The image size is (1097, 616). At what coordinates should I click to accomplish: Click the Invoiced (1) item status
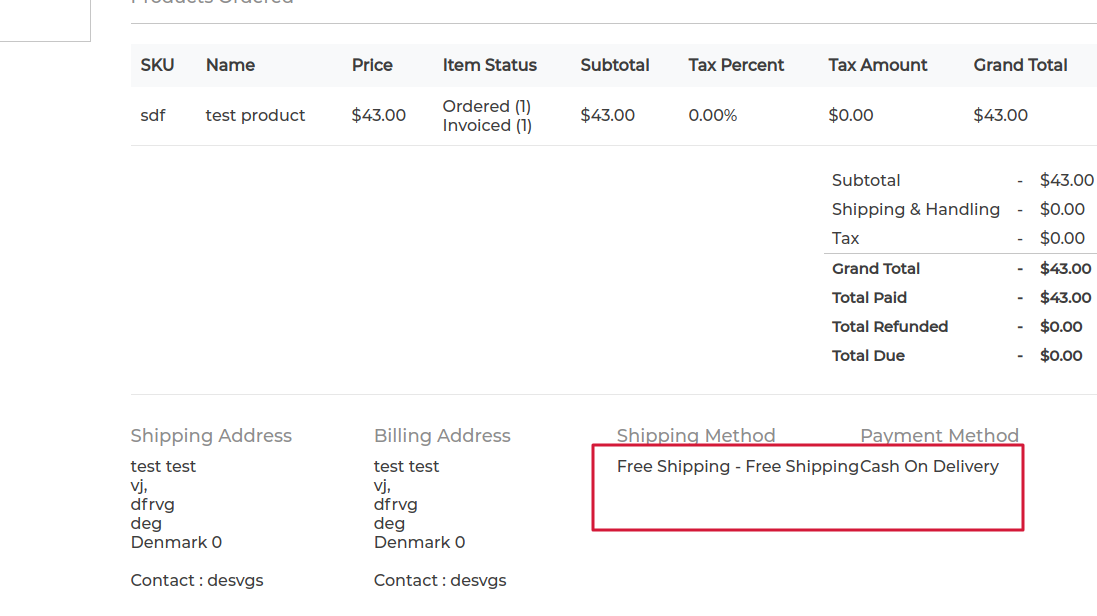point(487,125)
